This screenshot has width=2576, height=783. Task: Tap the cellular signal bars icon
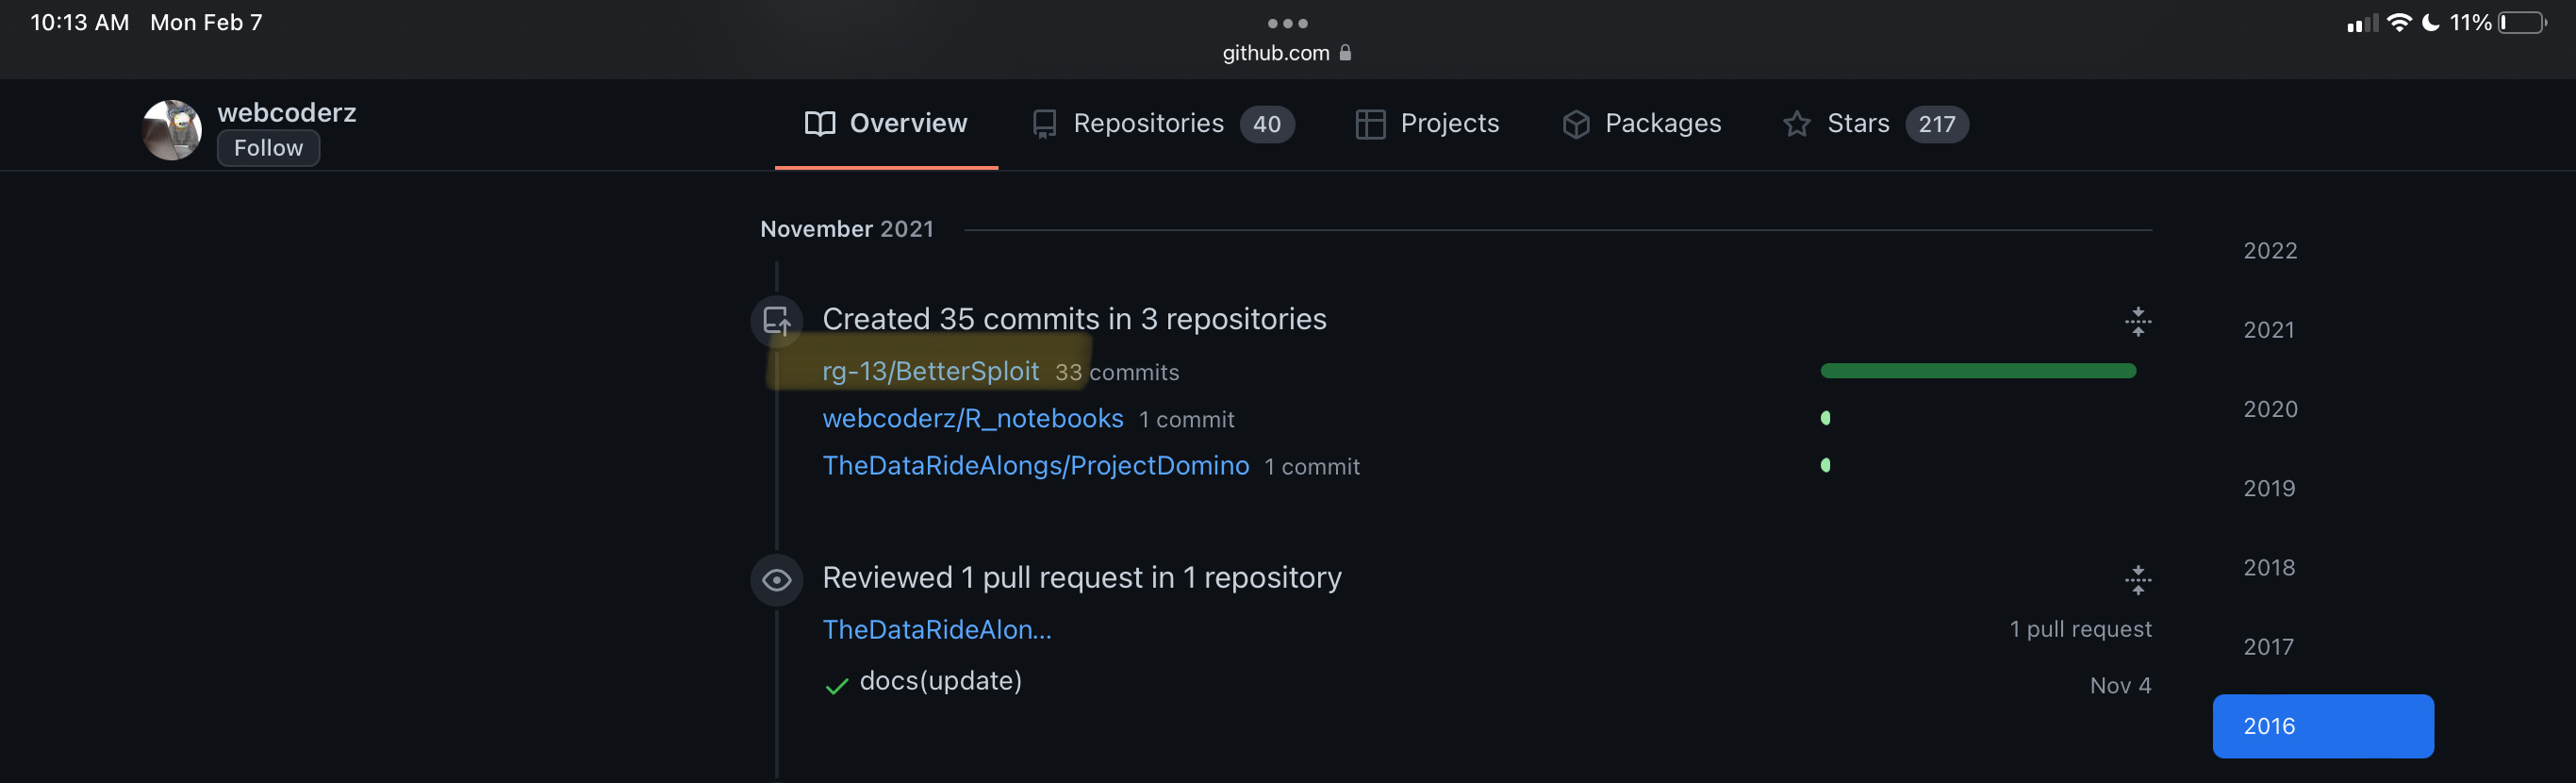[x=2363, y=23]
